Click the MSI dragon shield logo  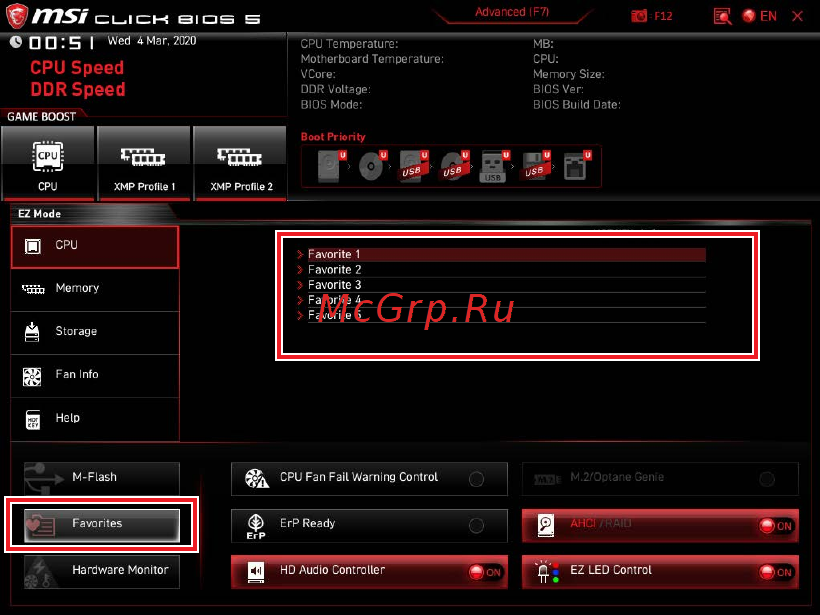coord(17,16)
